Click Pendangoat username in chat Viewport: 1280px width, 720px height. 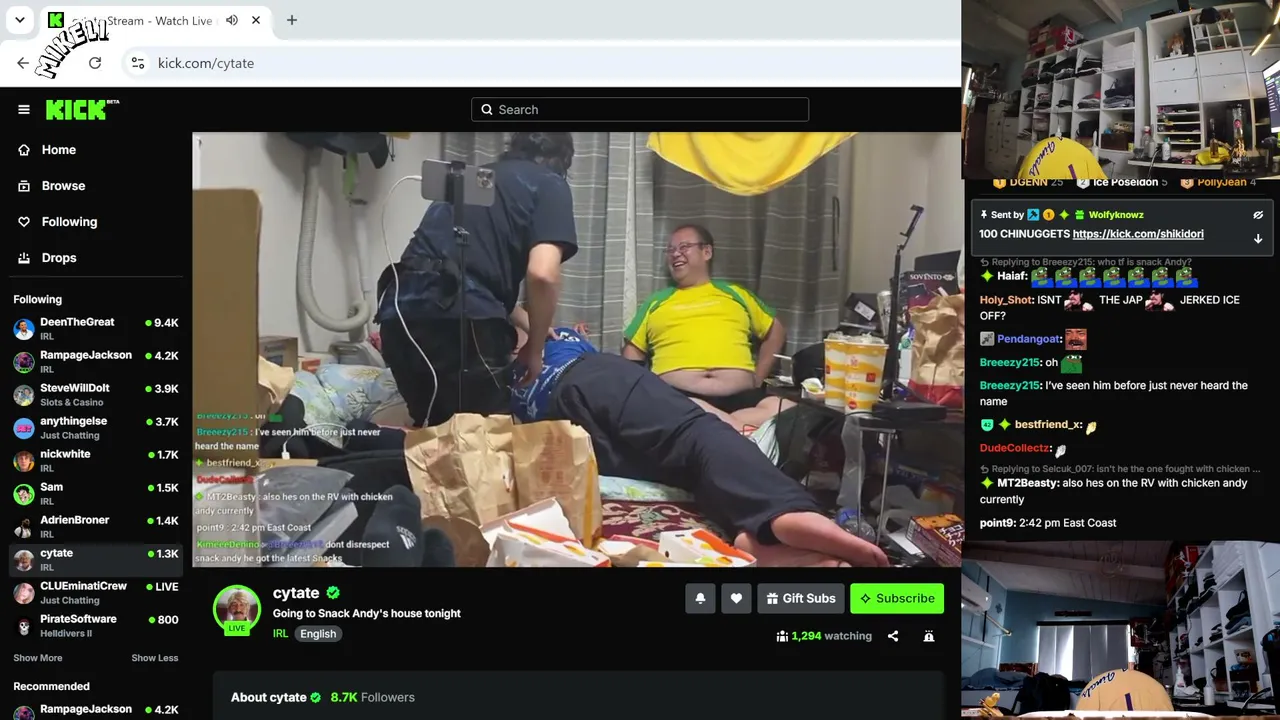(x=1029, y=339)
